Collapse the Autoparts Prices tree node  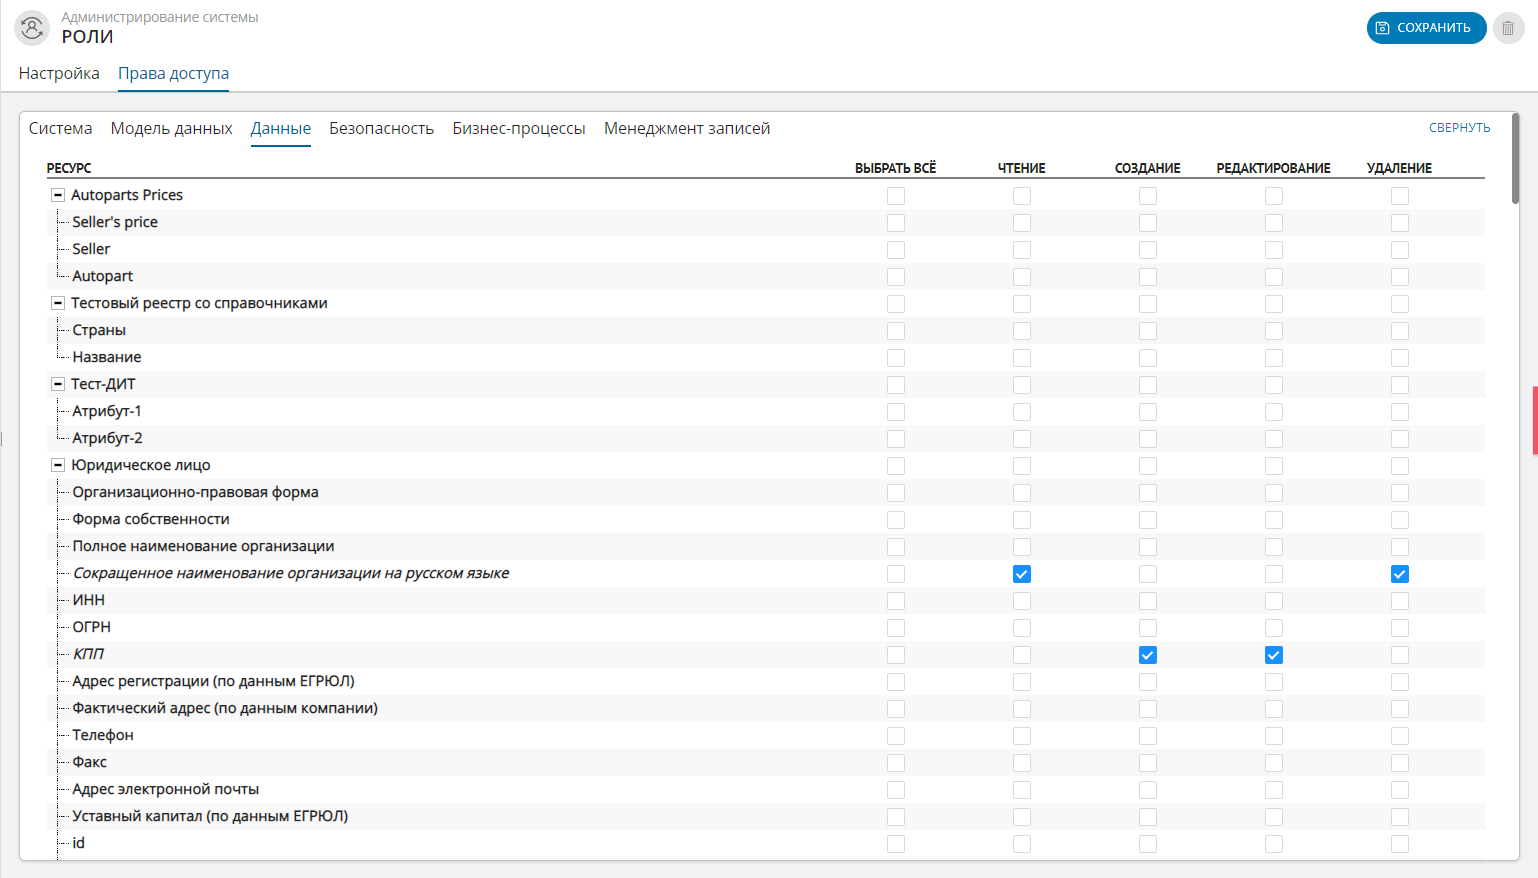(58, 195)
